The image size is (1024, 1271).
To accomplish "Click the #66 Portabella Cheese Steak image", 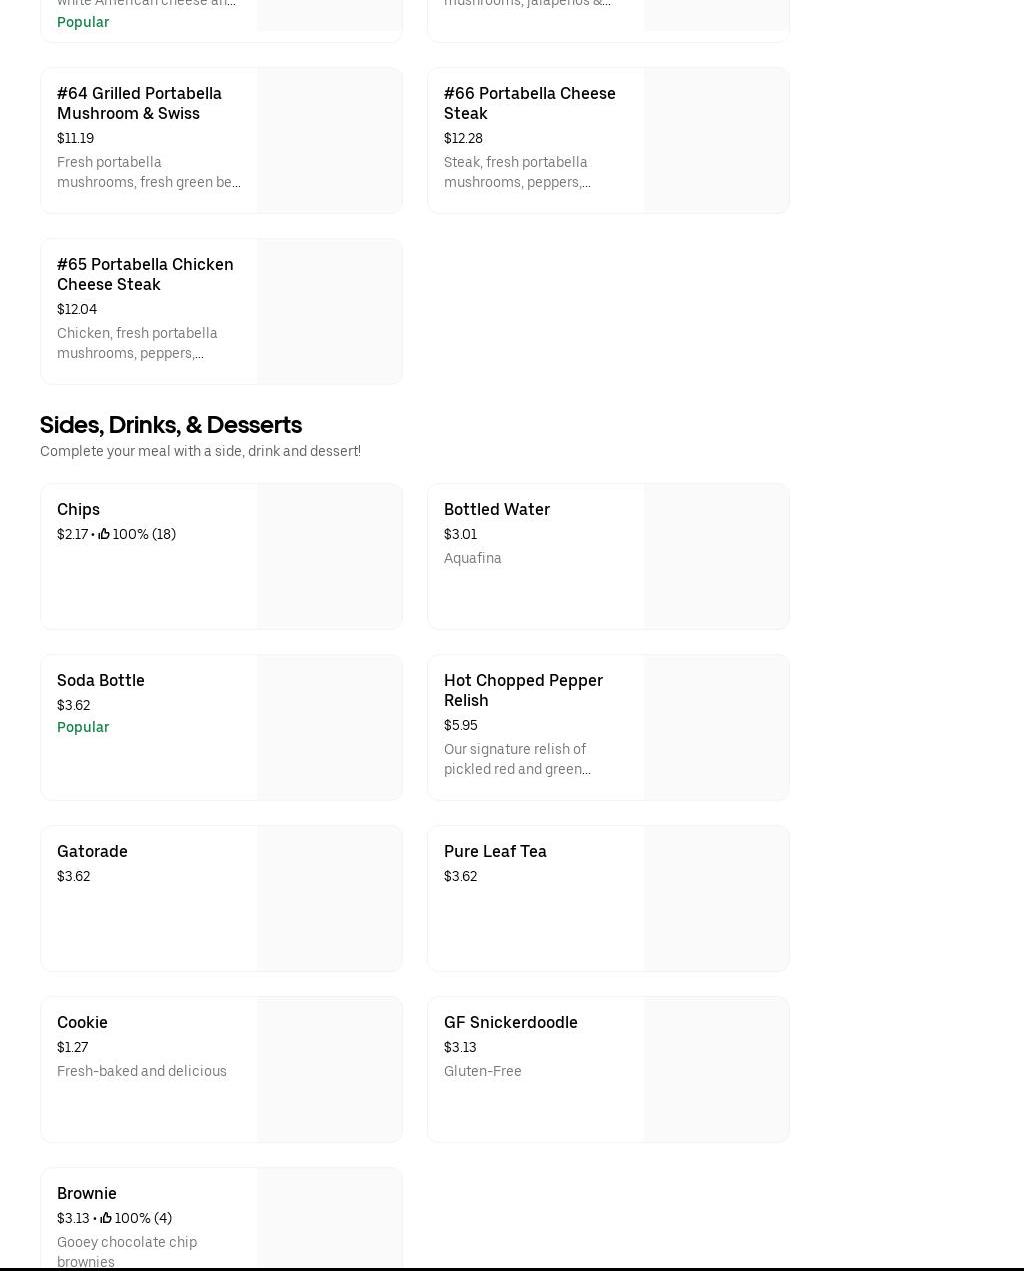I will 716,140.
